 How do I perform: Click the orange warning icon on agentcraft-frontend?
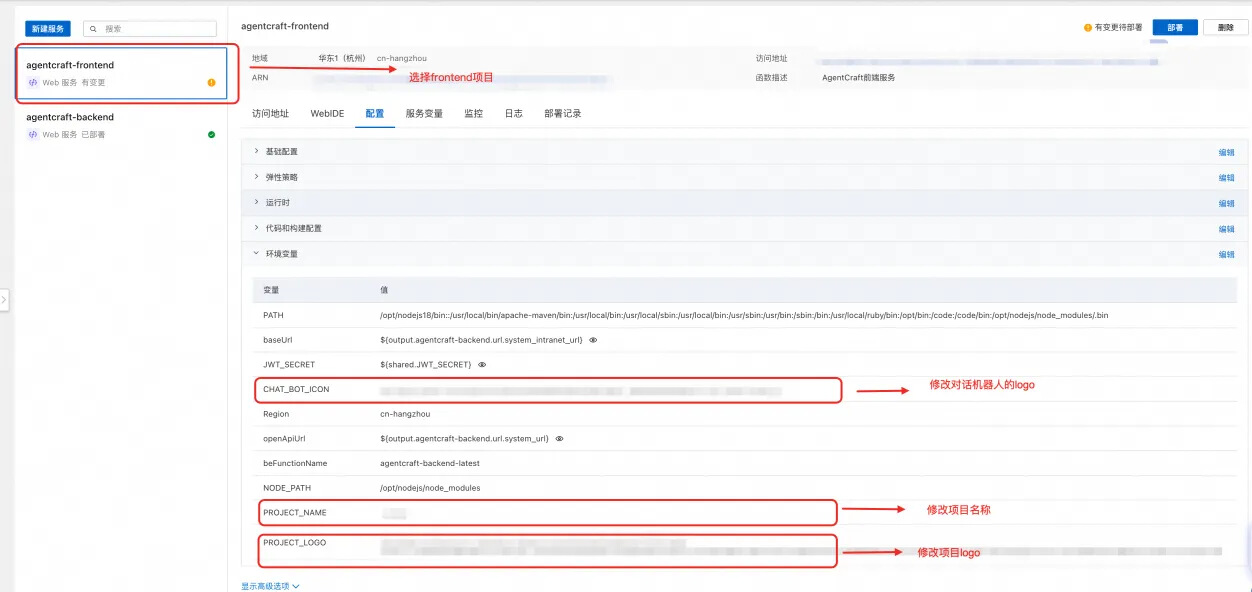click(211, 83)
